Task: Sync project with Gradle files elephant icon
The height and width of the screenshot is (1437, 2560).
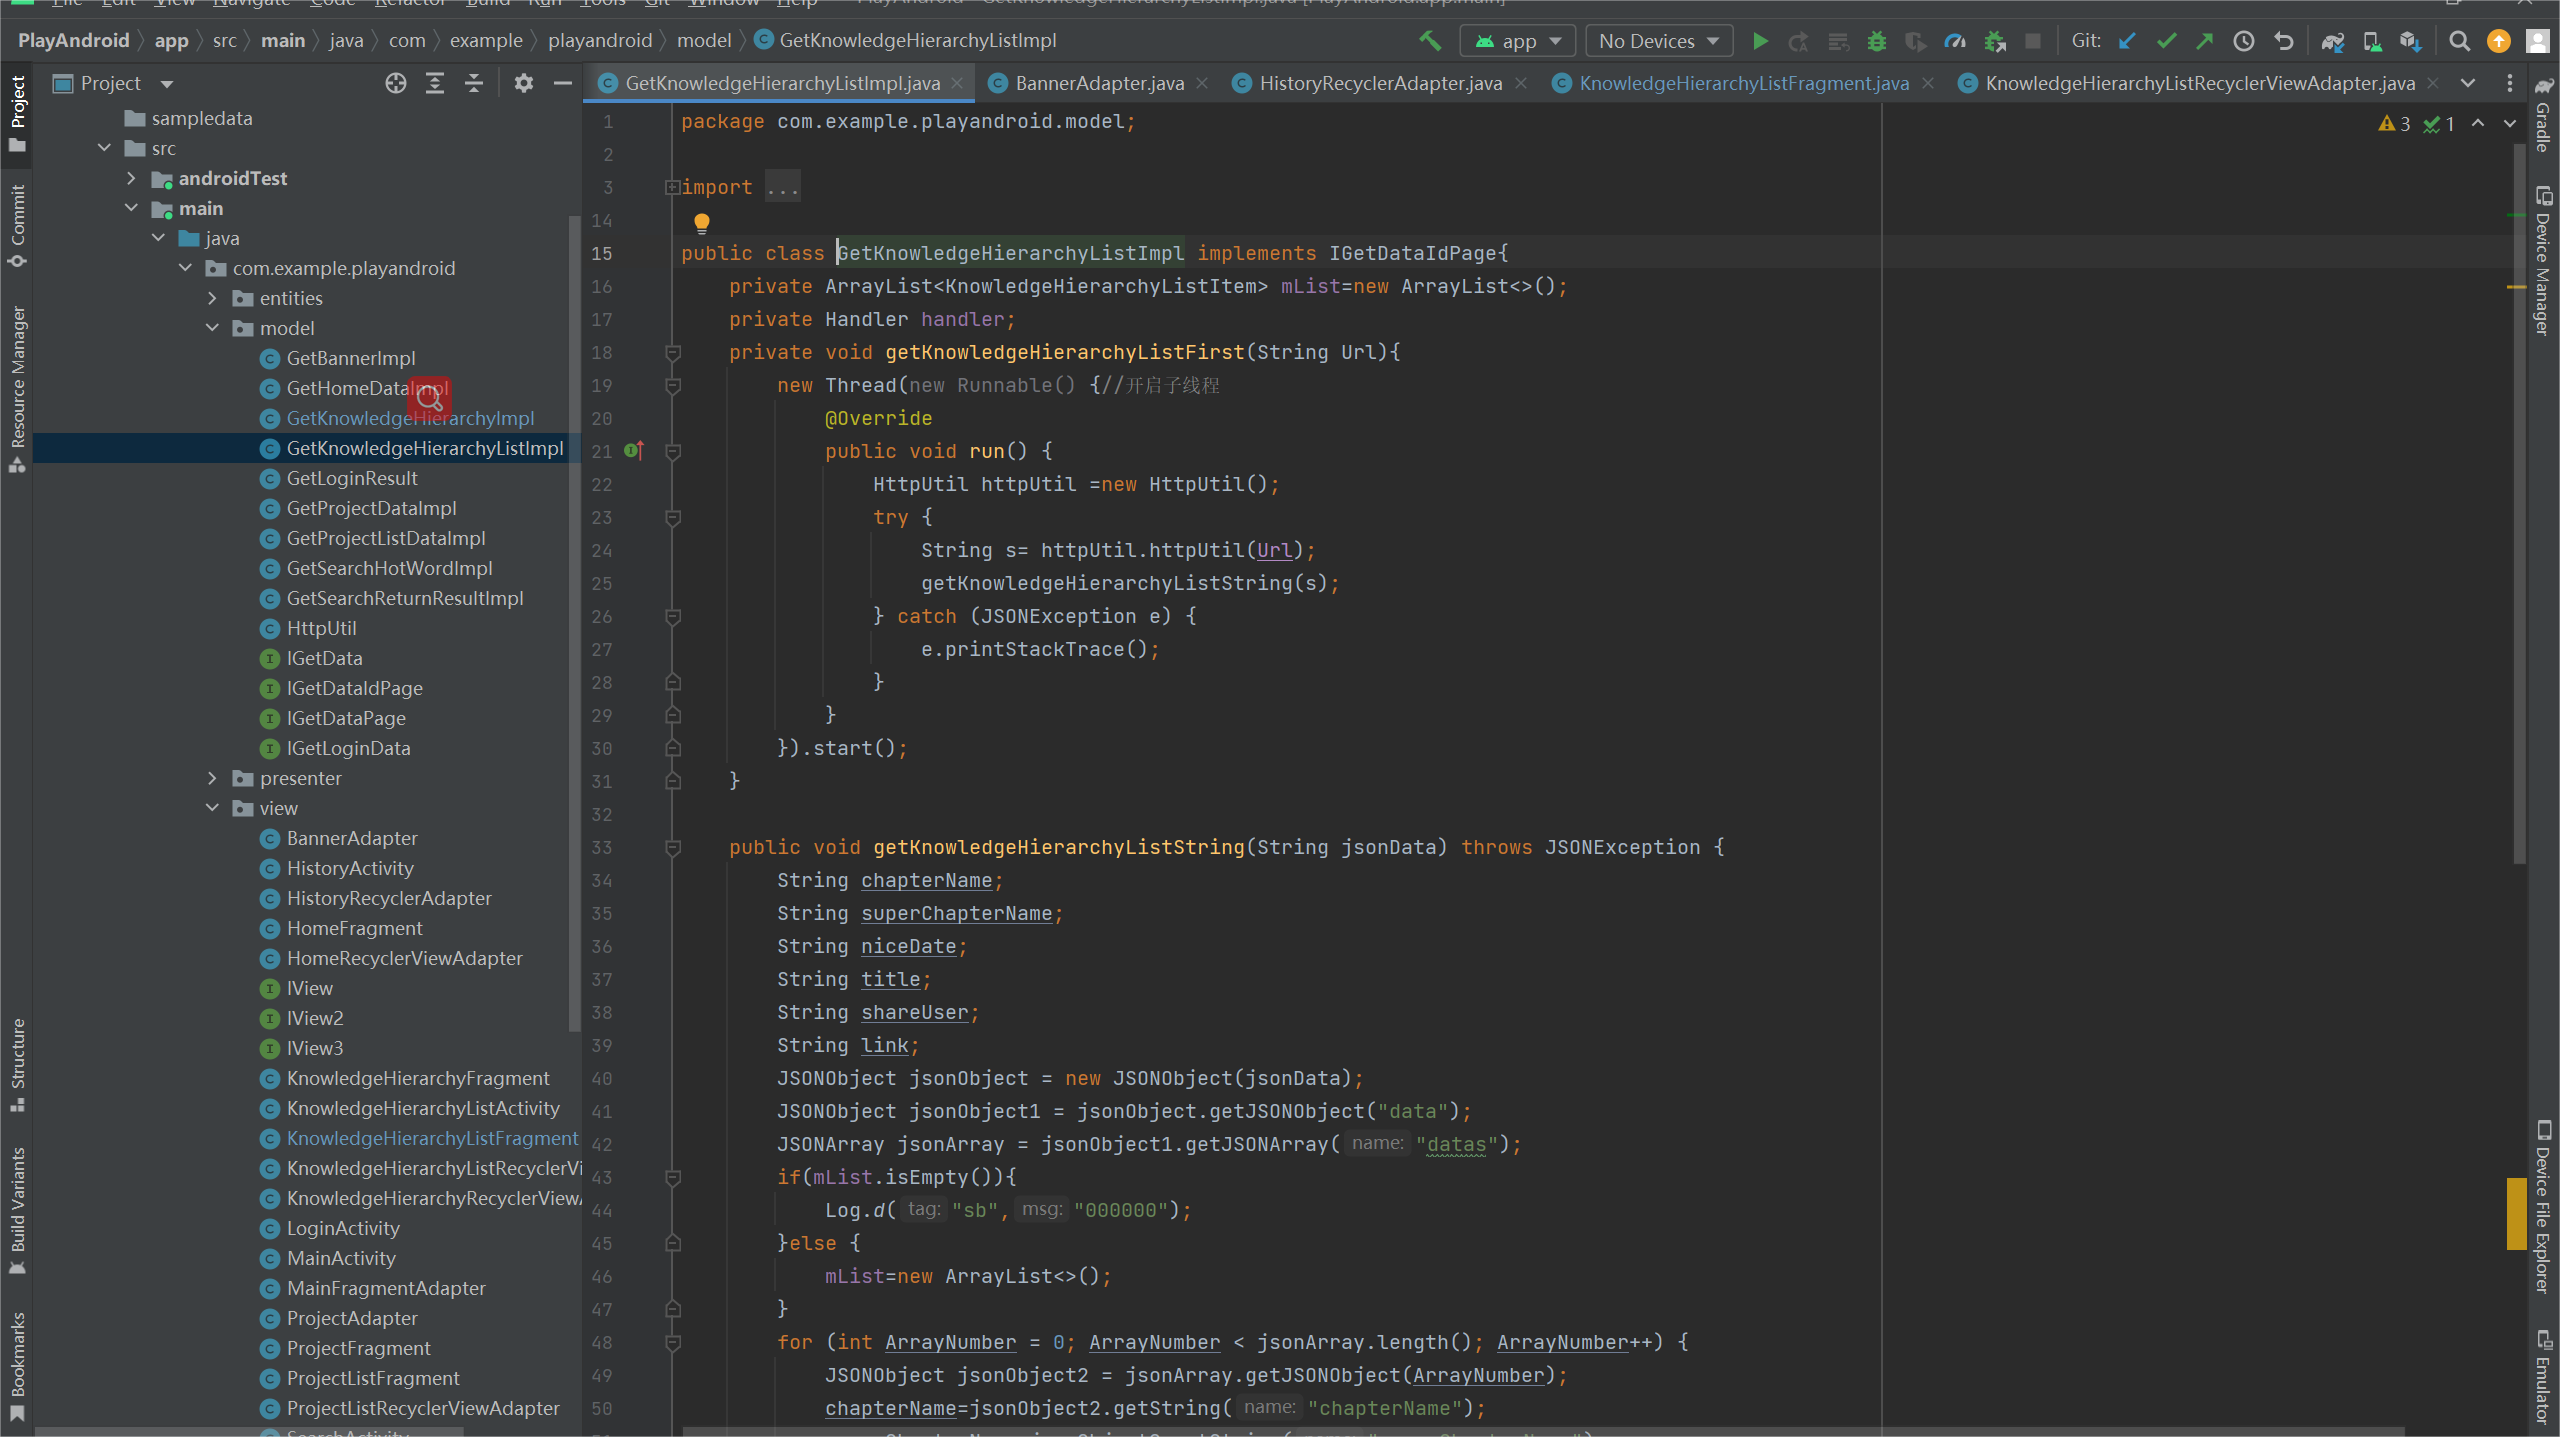Action: (x=2332, y=41)
